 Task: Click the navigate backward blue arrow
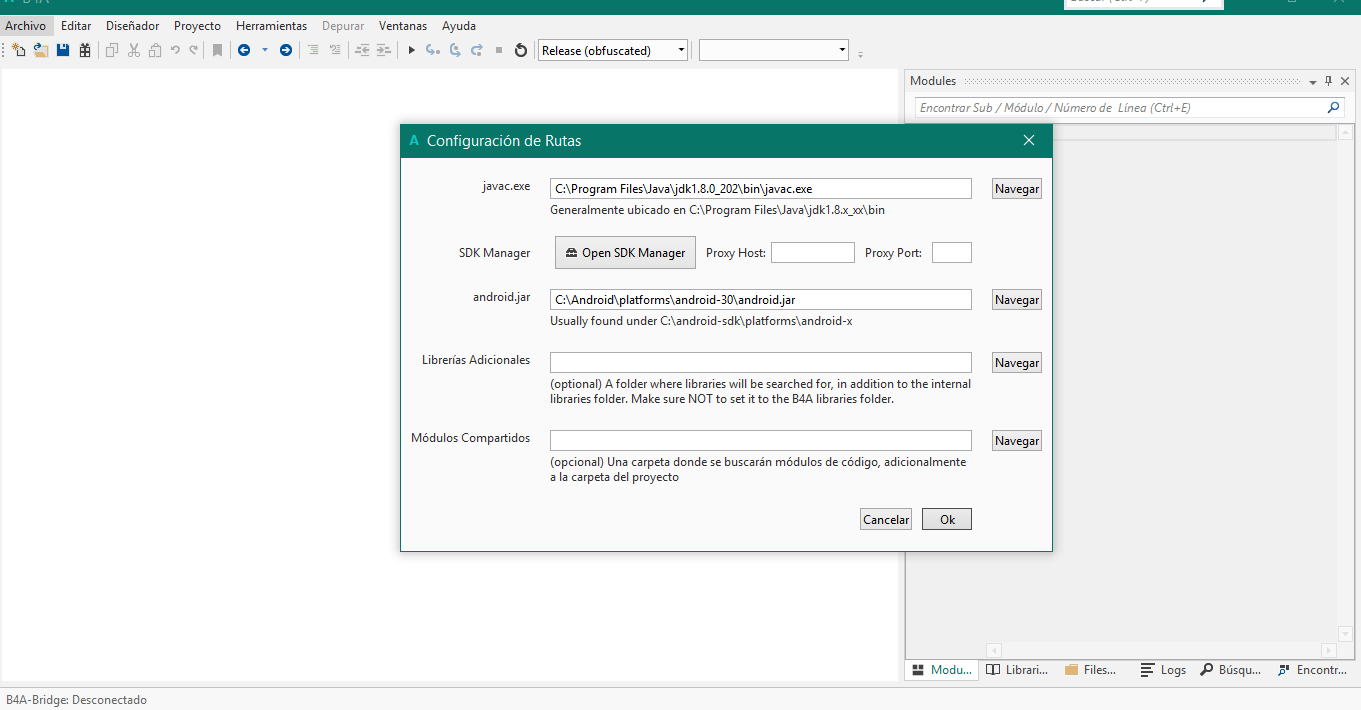click(244, 50)
